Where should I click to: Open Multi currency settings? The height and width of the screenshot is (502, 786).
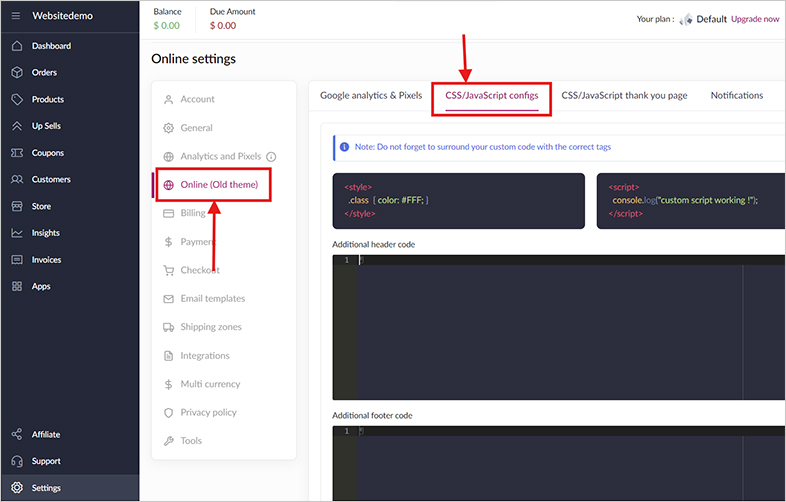tap(210, 384)
